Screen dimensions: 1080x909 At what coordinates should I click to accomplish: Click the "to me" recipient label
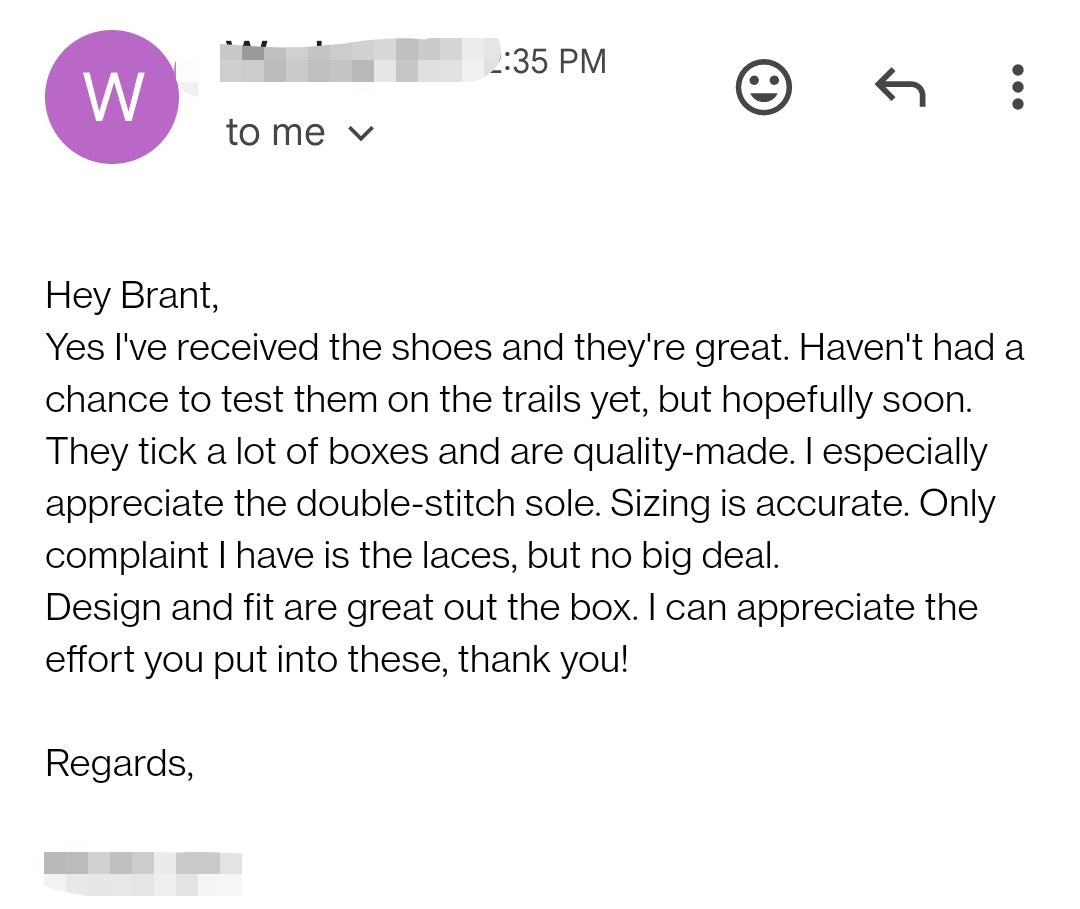pos(275,133)
